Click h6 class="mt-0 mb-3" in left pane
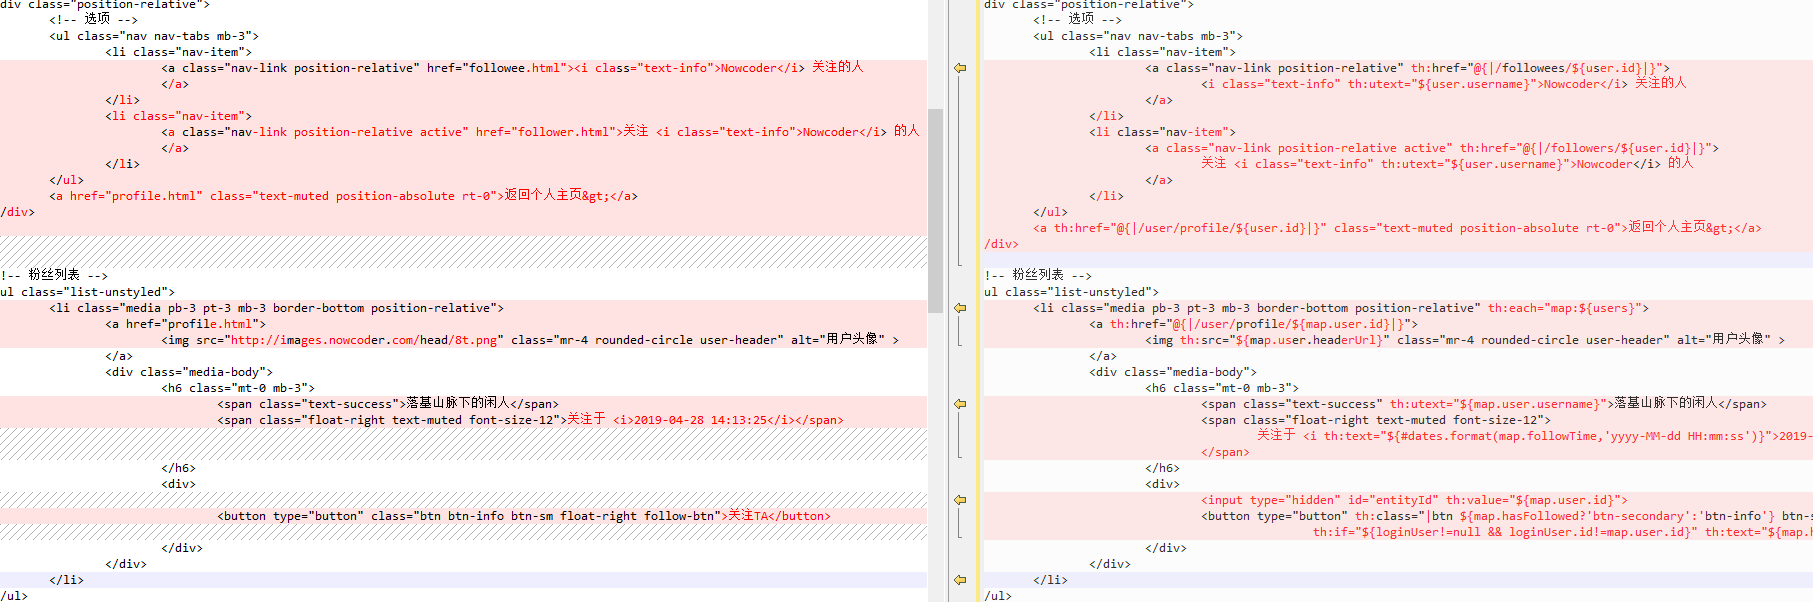 click(238, 388)
